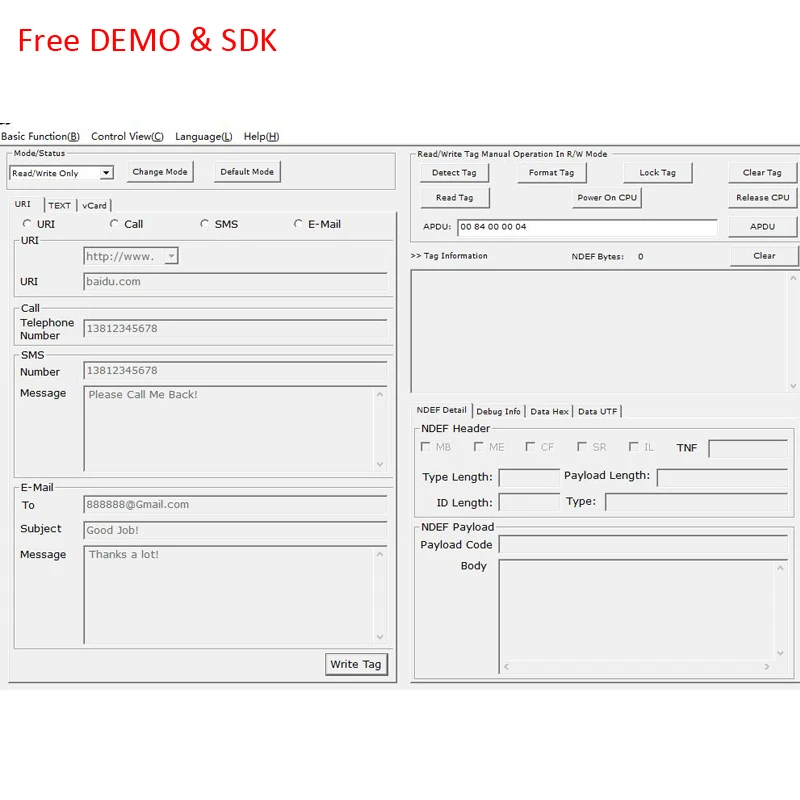Click Write Tag to write the tag
Viewport: 800px width, 800px height.
pos(356,663)
